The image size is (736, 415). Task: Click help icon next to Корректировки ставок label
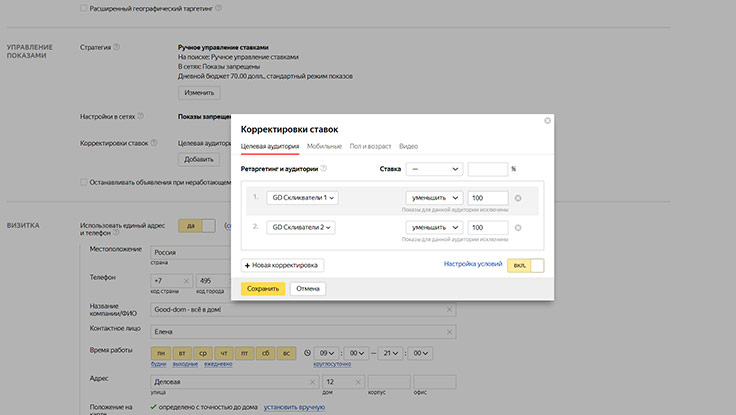[x=153, y=143]
